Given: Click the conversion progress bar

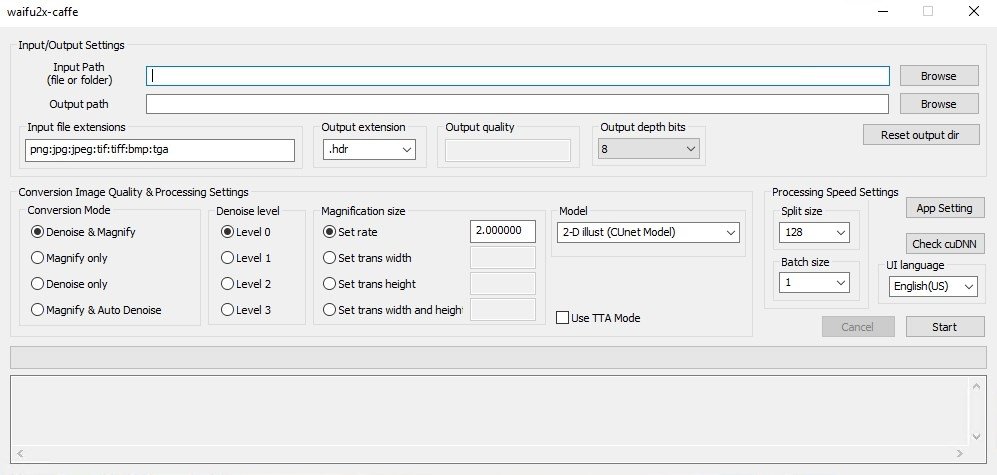Looking at the screenshot, I should tap(498, 357).
